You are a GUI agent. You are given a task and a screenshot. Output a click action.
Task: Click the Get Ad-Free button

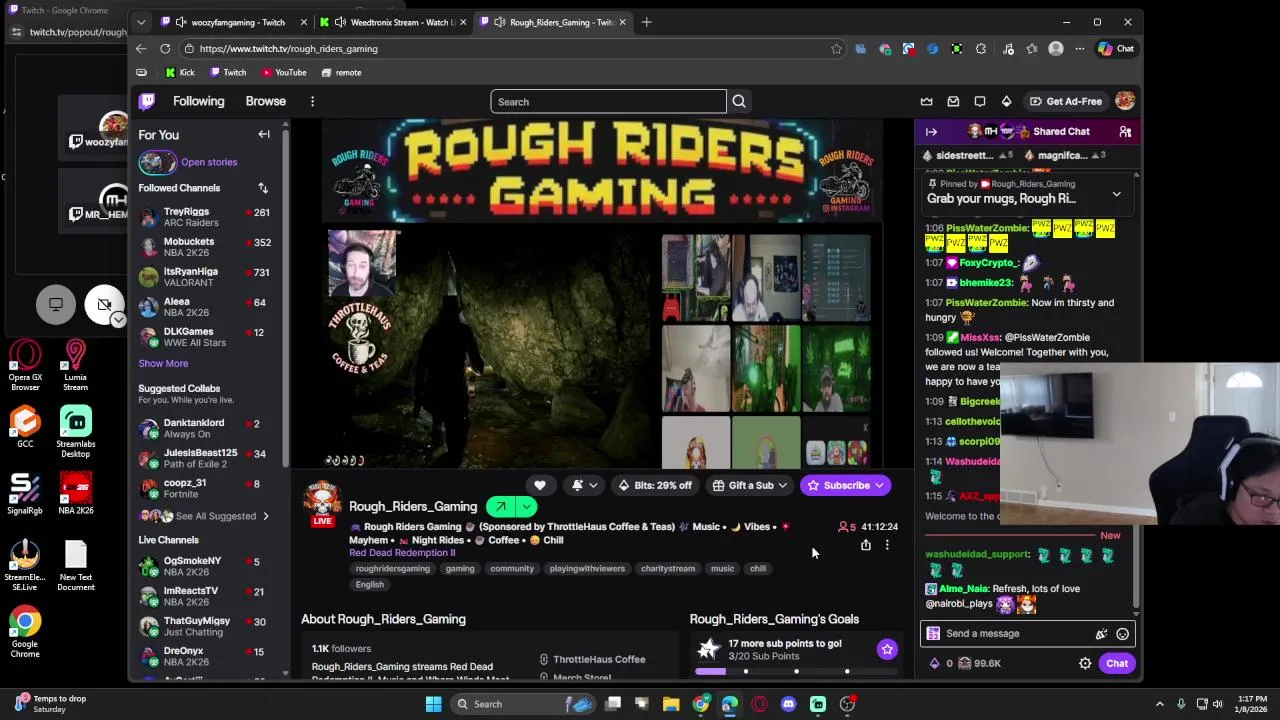(1066, 101)
